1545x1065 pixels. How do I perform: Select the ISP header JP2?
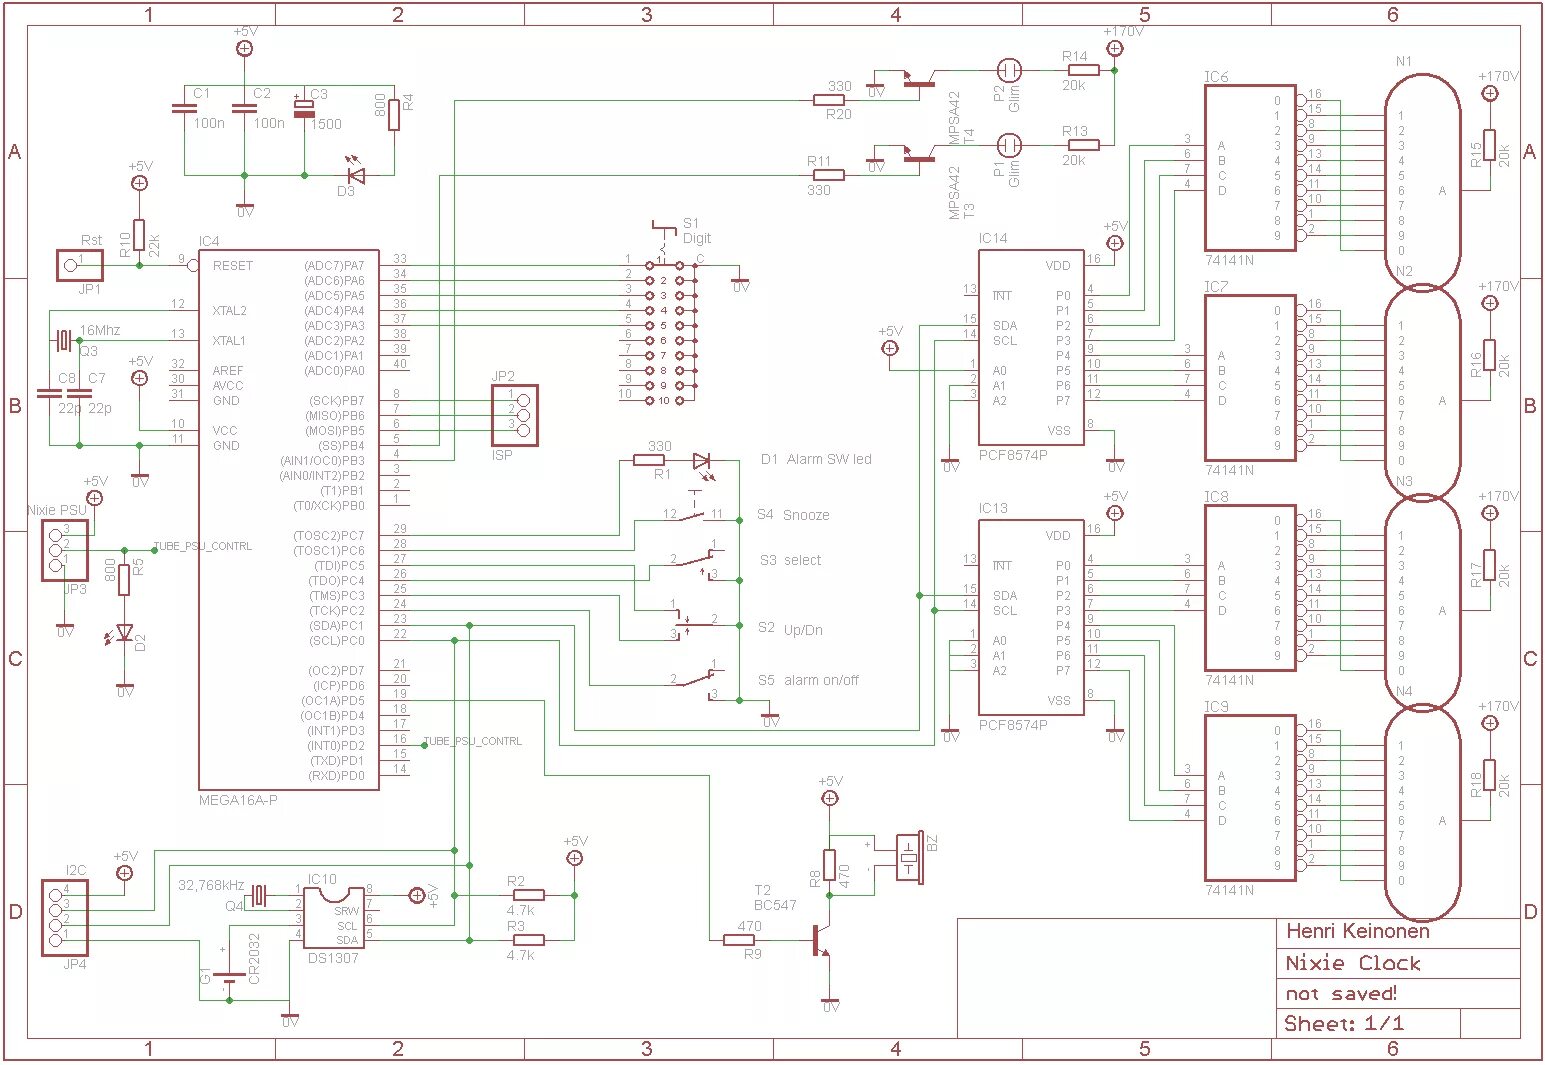(514, 416)
